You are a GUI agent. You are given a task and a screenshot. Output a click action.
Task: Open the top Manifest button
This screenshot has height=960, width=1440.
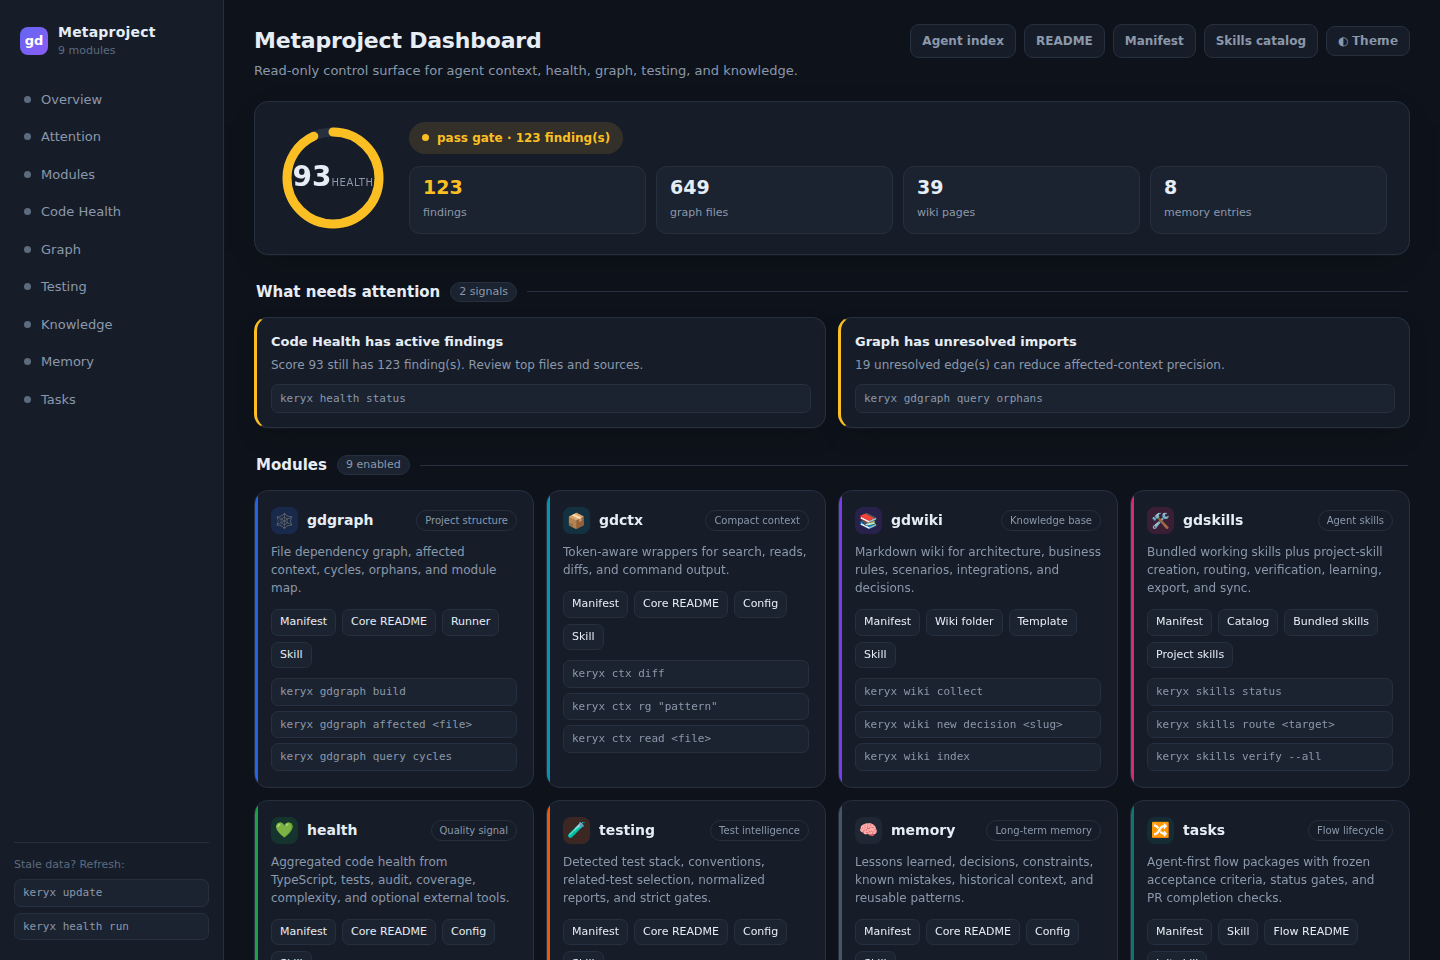pos(1154,41)
